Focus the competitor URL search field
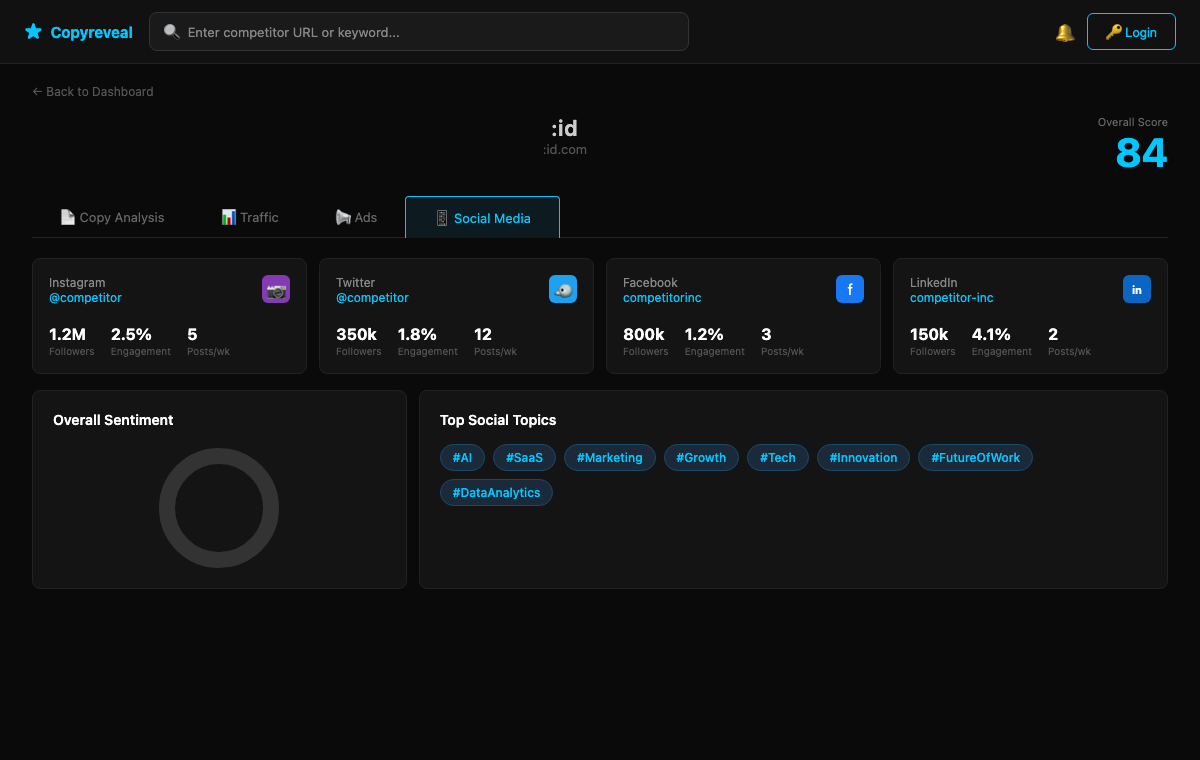 pyautogui.click(x=419, y=32)
